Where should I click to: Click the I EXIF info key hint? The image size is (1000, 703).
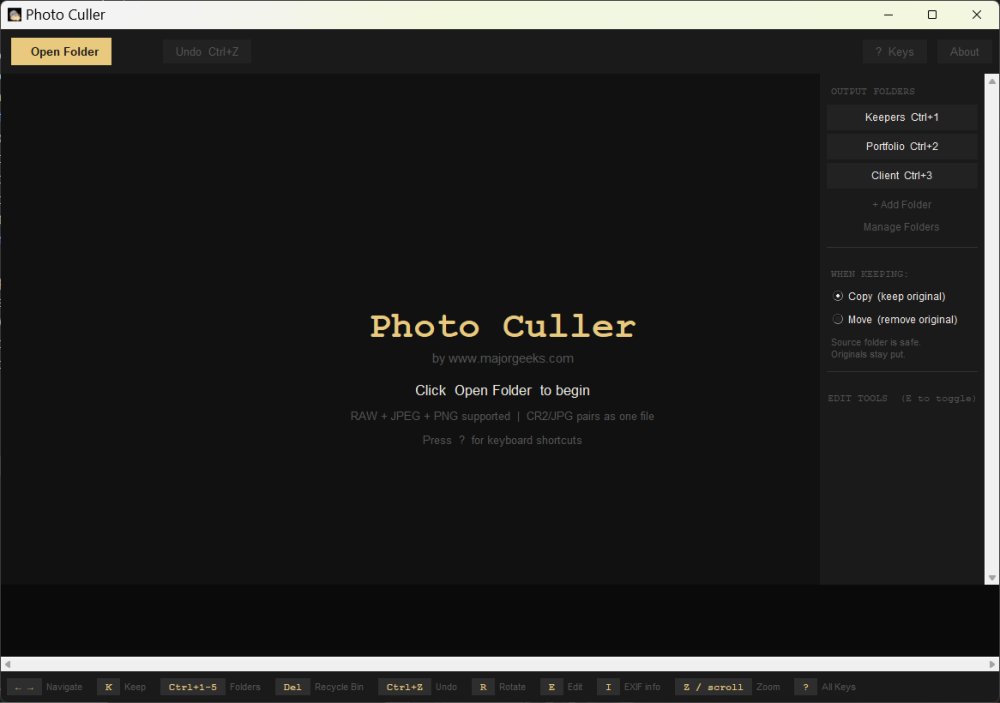coord(629,687)
